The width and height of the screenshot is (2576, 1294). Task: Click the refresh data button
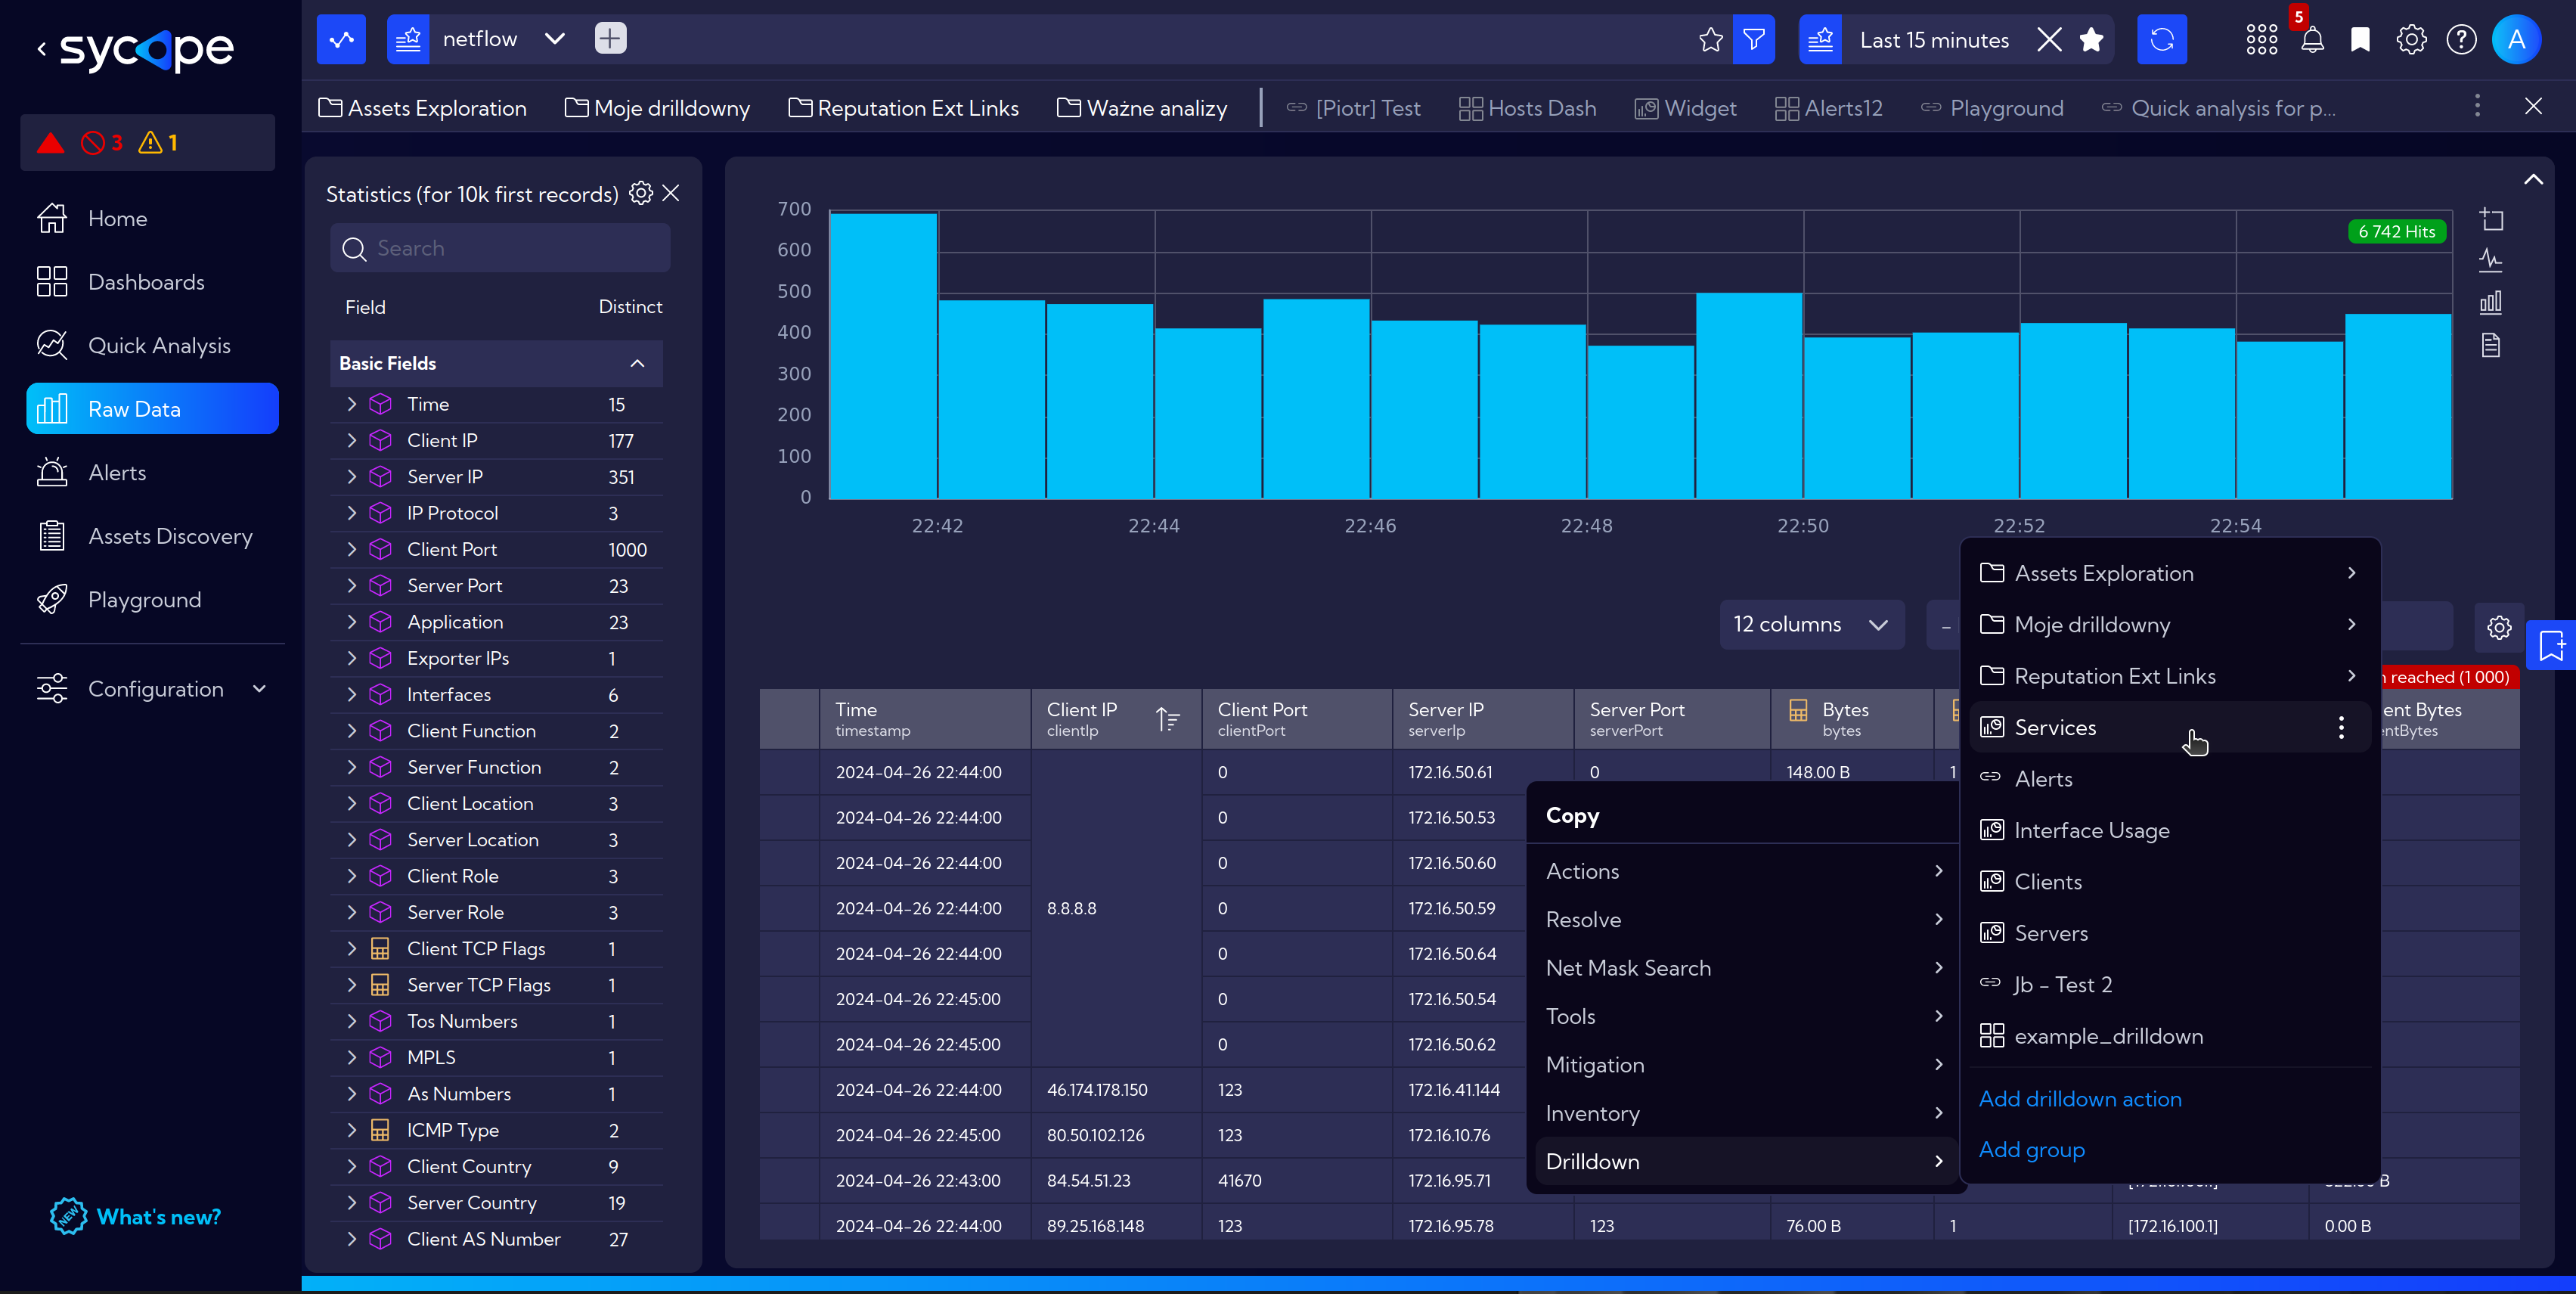[2162, 40]
